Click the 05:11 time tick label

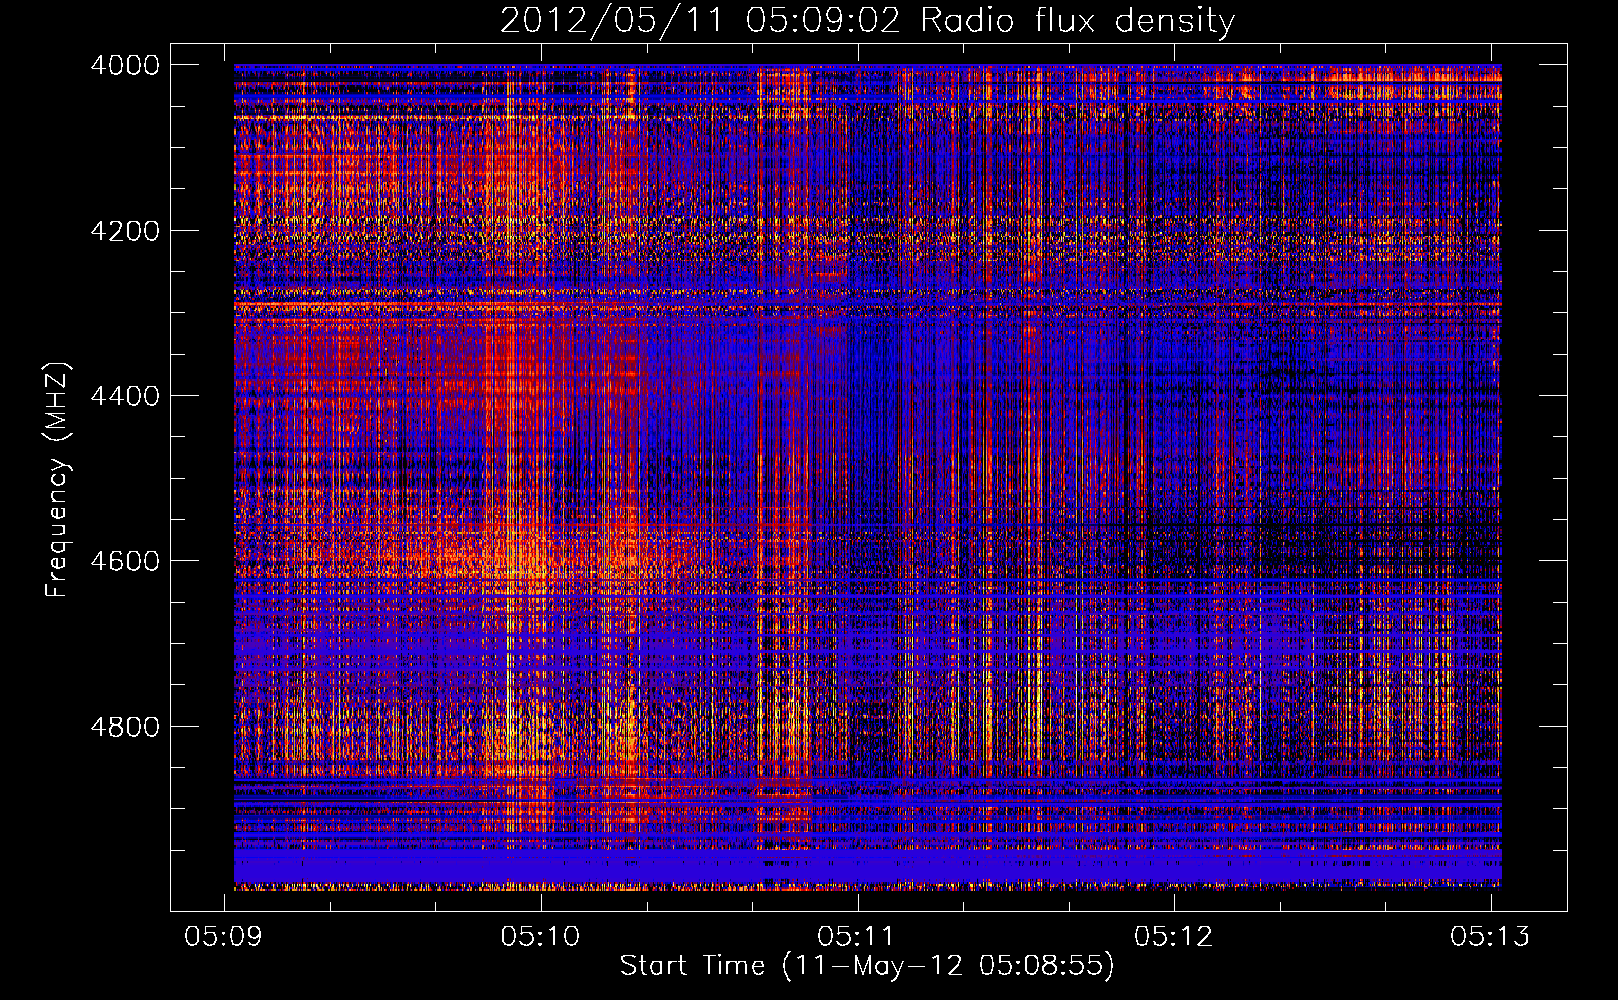857,936
